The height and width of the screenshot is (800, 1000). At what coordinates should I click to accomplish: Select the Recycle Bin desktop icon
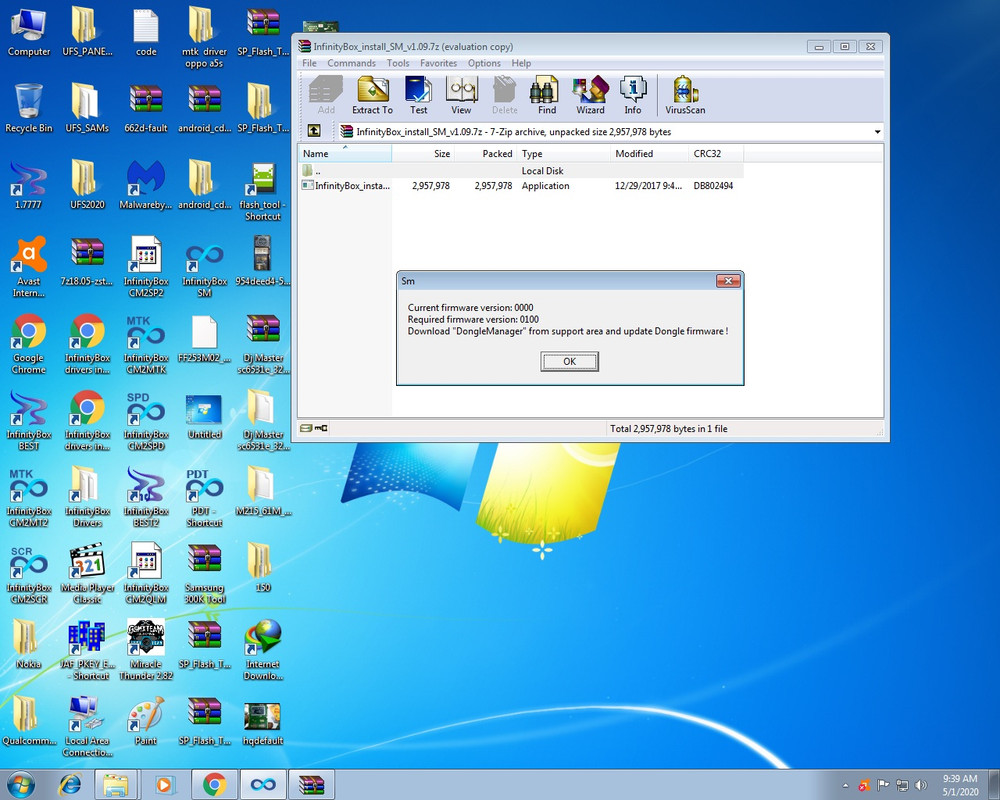coord(29,108)
